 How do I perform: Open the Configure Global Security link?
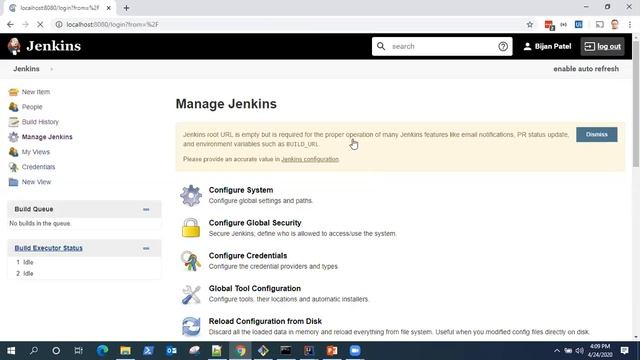pos(255,223)
